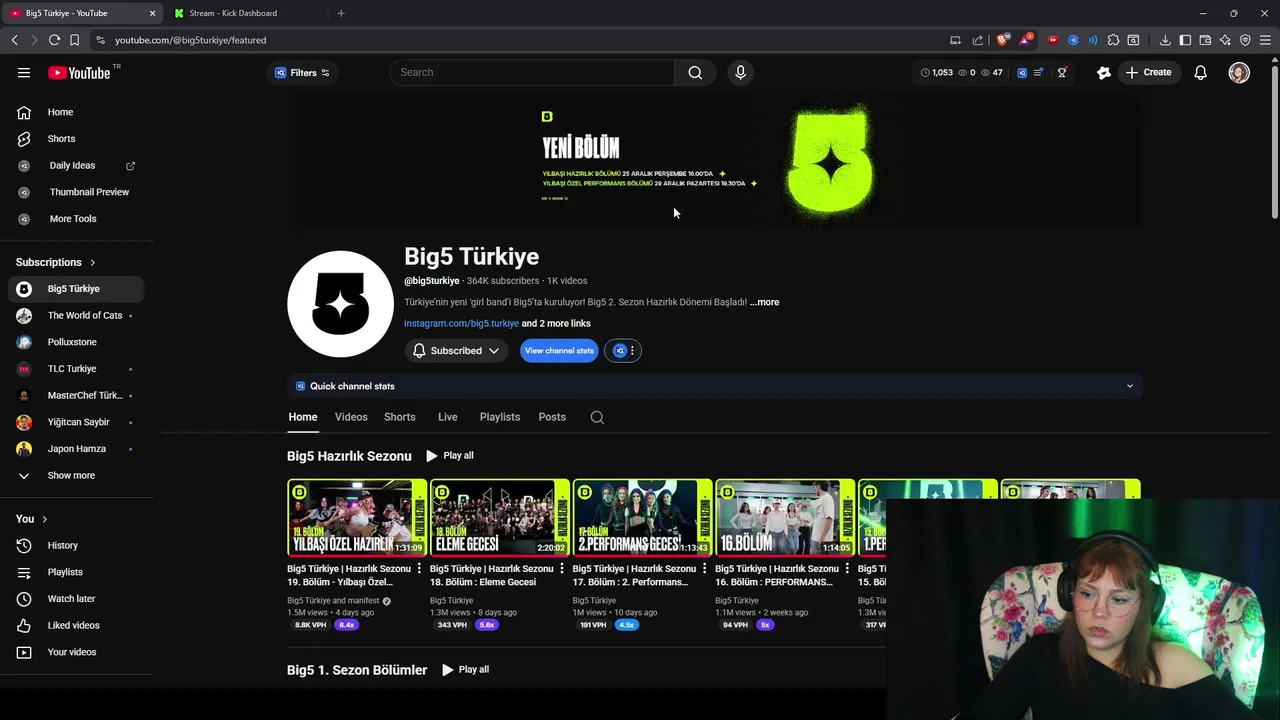
Task: Open Brave Shields lion icon
Action: click(x=1003, y=40)
